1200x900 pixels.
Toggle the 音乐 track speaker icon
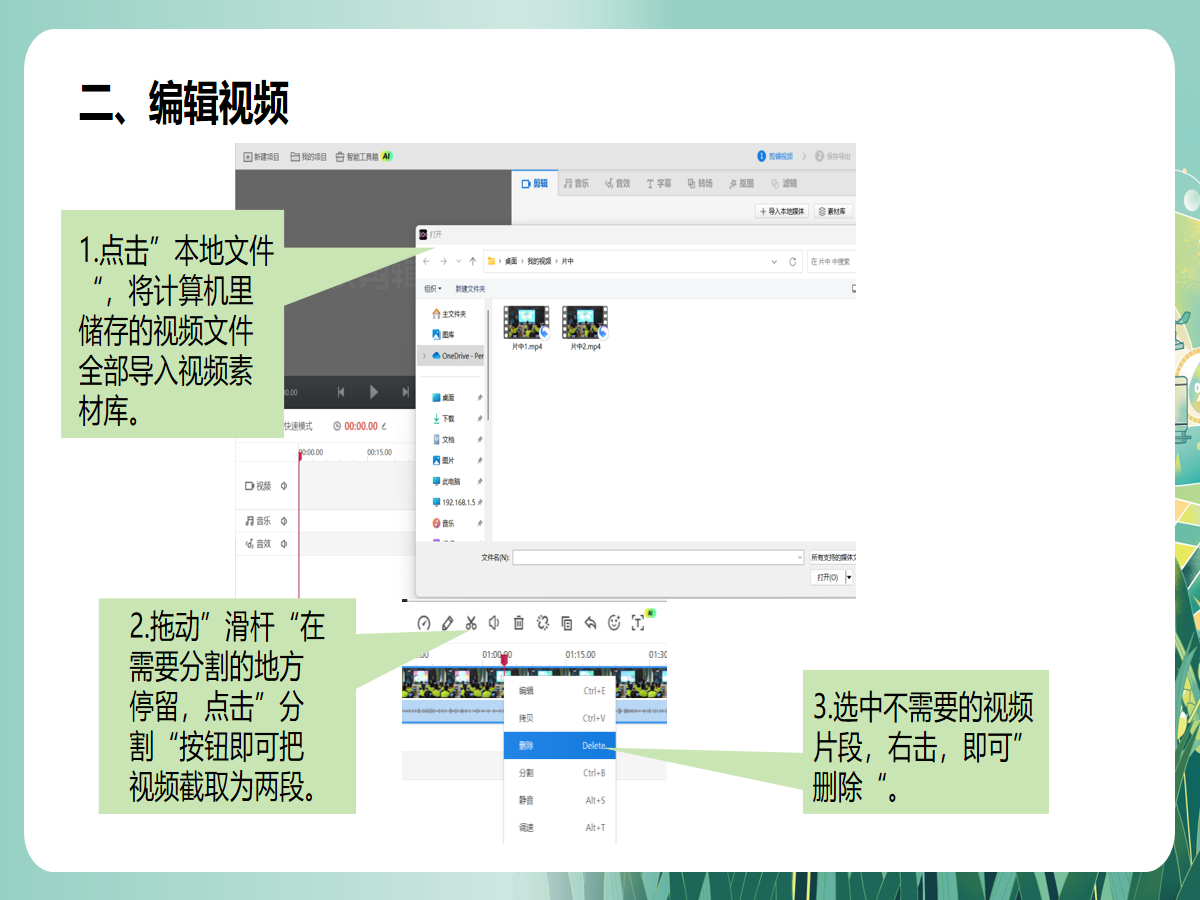point(284,521)
